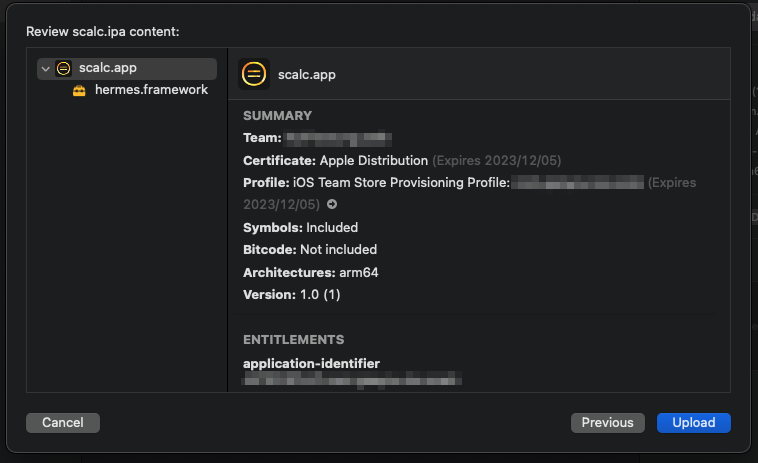Collapse the scalc.app tree disclosure chevron

tap(45, 69)
